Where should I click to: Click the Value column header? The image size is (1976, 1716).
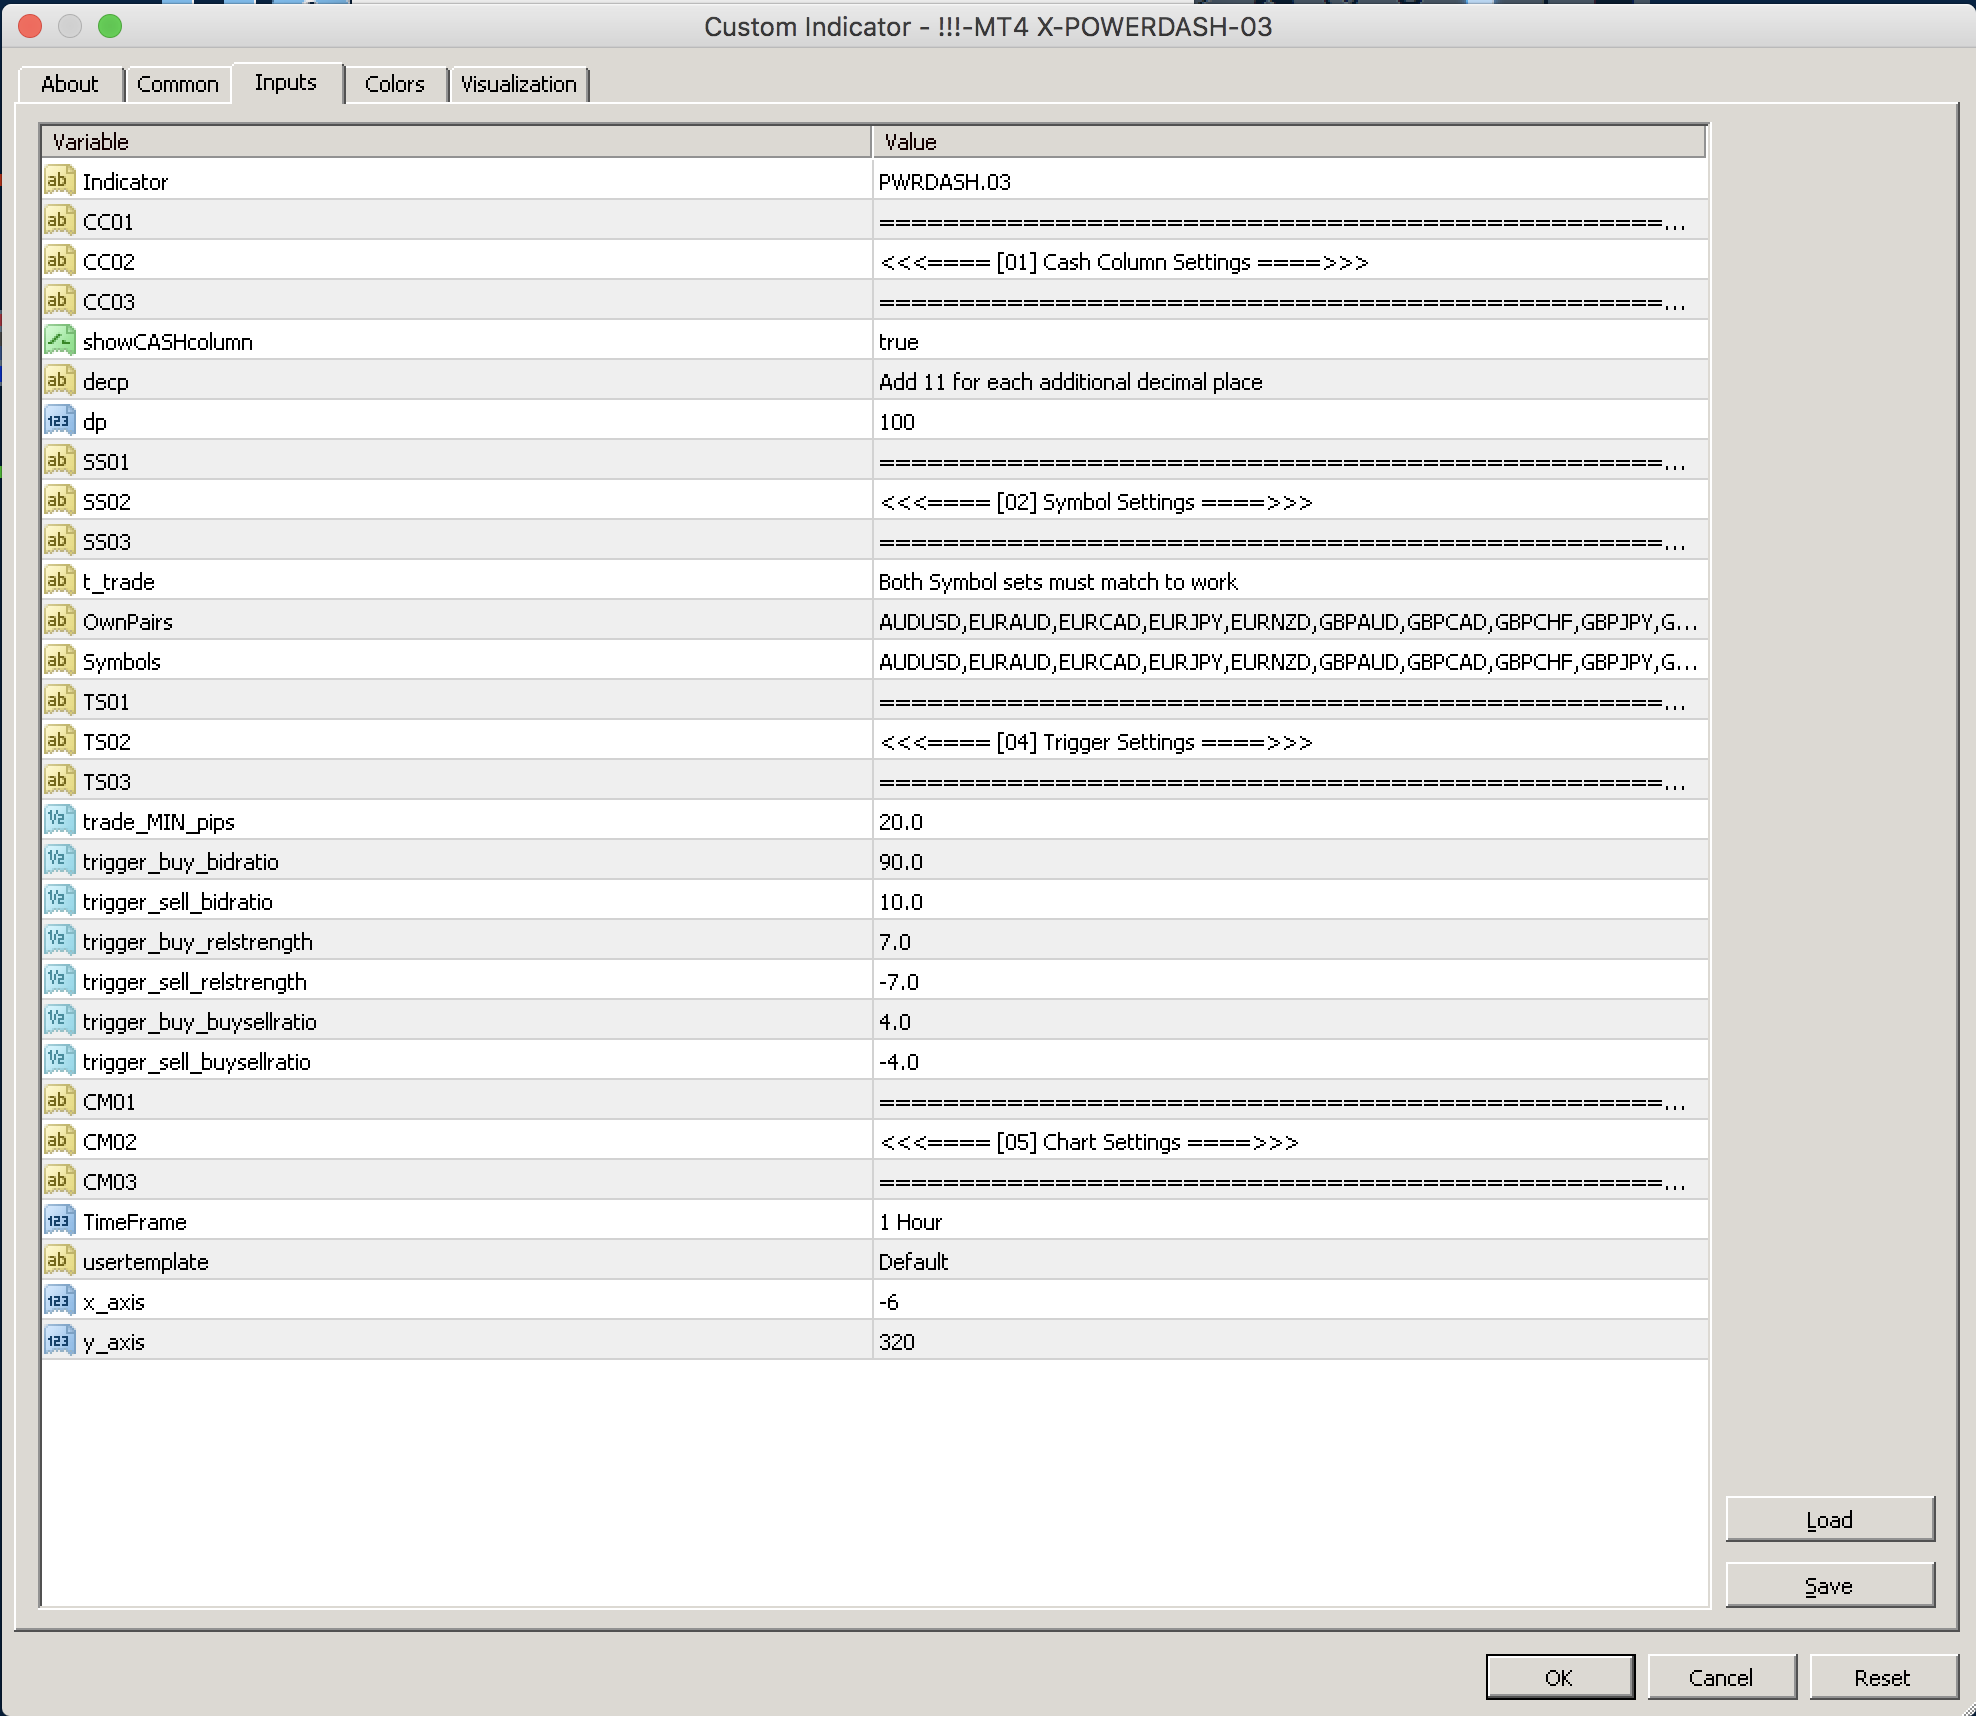1288,142
